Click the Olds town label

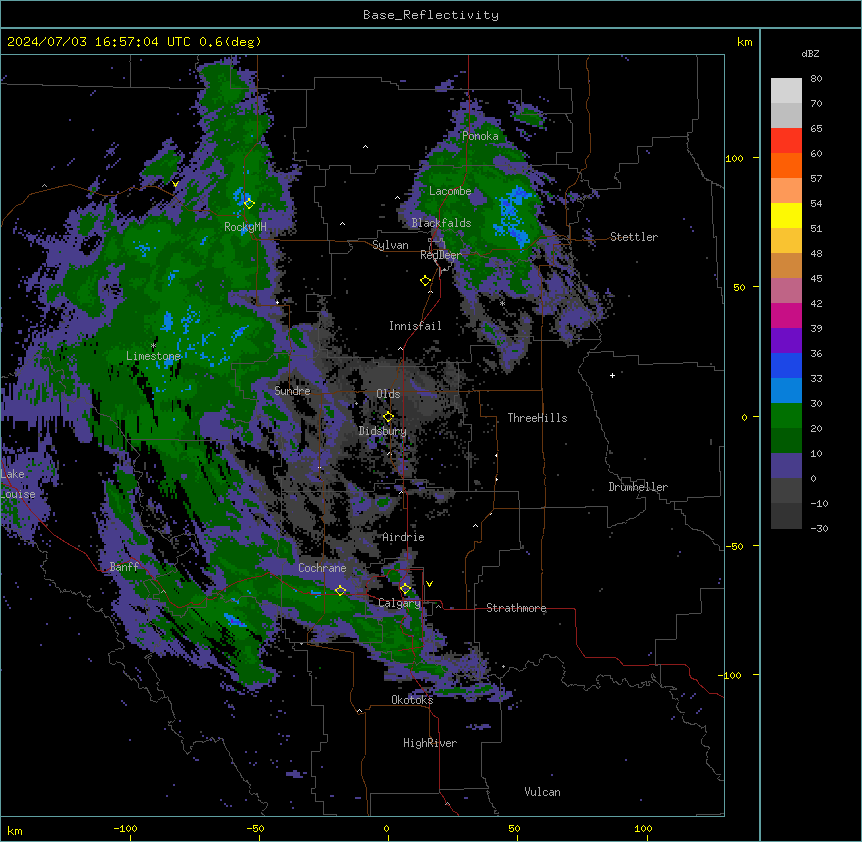(388, 394)
